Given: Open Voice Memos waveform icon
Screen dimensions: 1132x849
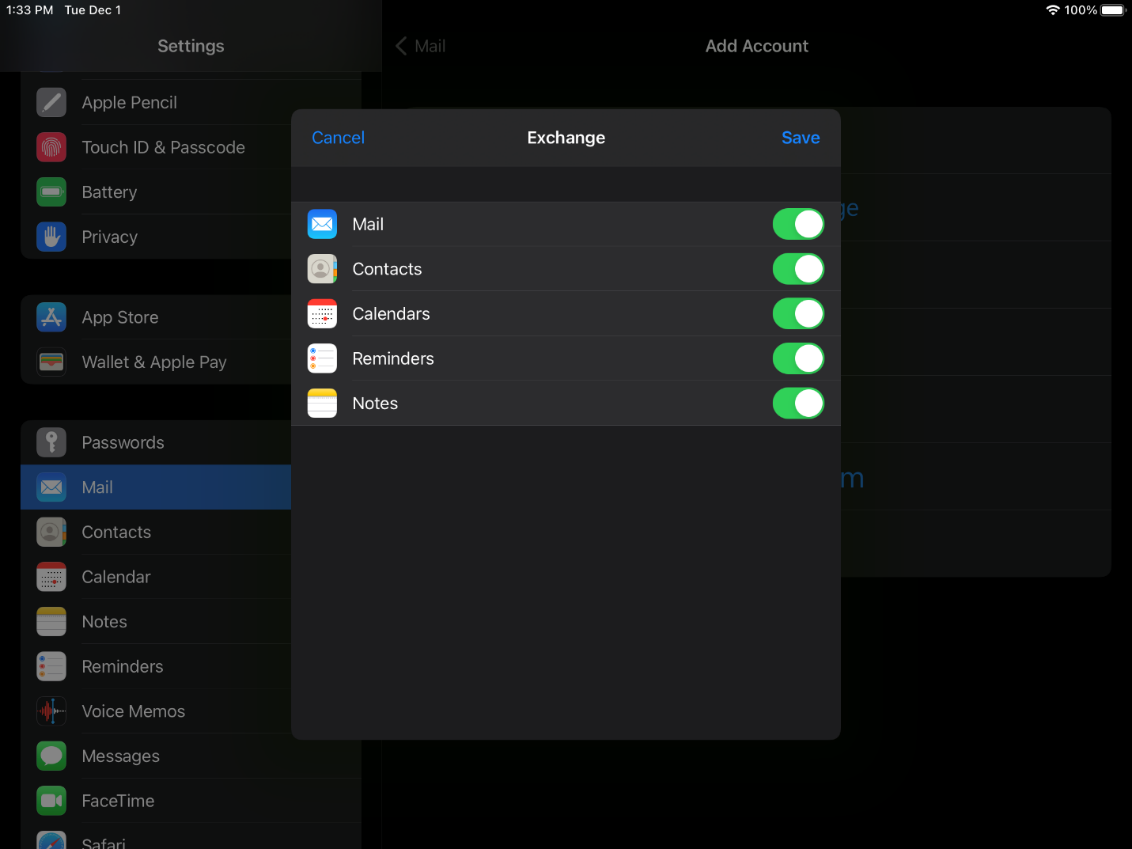Looking at the screenshot, I should [x=51, y=711].
